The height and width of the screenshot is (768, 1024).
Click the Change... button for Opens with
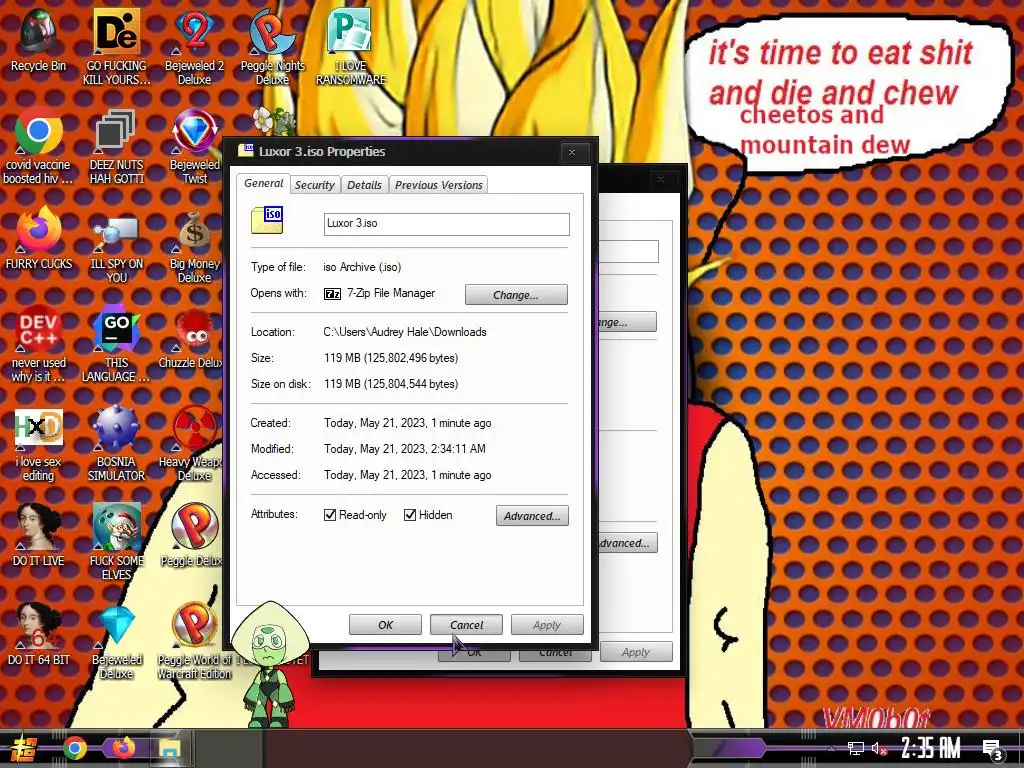tap(516, 295)
